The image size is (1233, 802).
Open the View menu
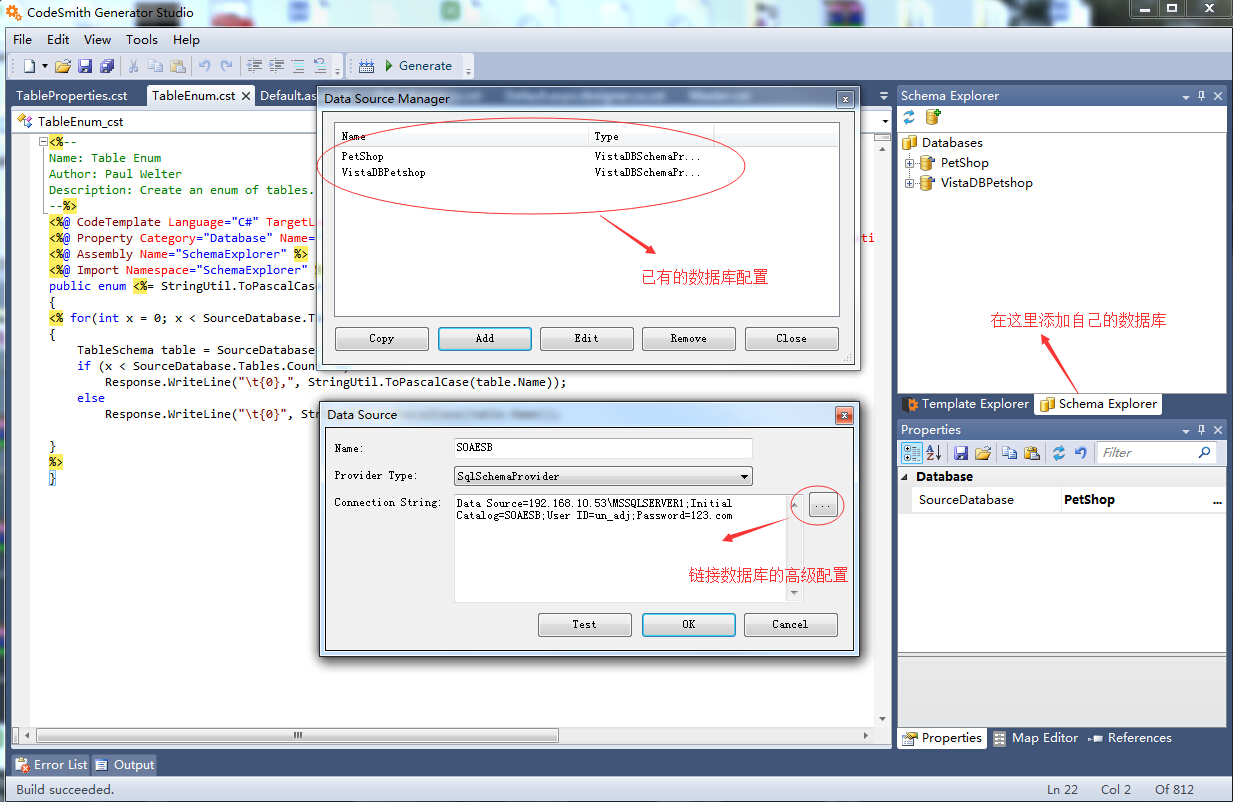97,40
